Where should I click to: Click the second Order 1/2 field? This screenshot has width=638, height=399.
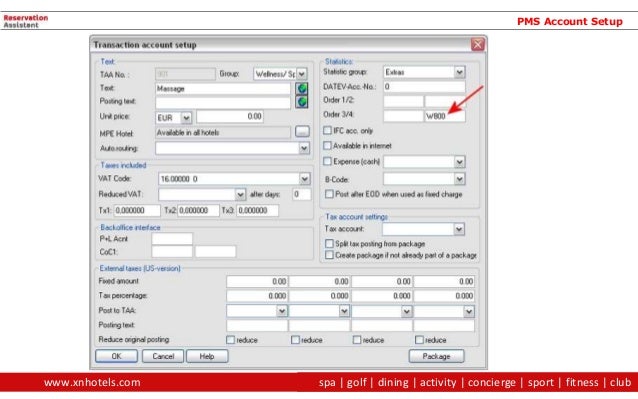click(x=445, y=101)
